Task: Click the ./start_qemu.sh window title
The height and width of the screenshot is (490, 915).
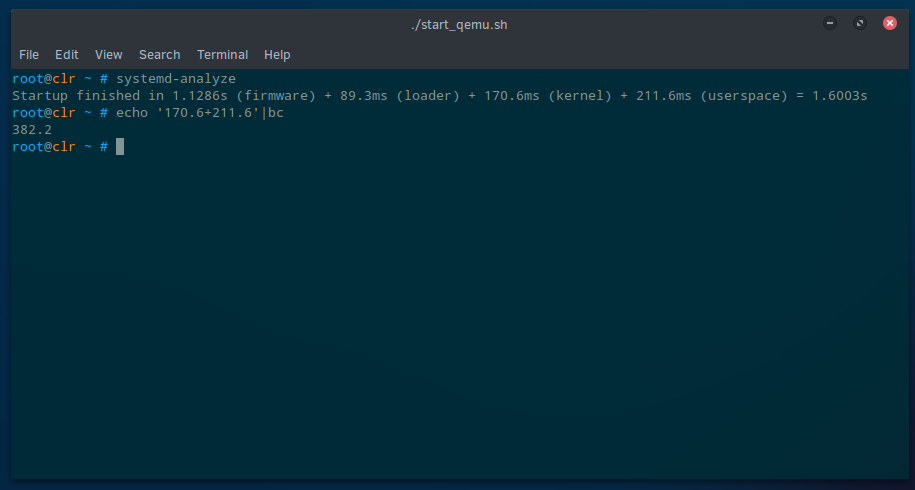Action: click(x=459, y=24)
